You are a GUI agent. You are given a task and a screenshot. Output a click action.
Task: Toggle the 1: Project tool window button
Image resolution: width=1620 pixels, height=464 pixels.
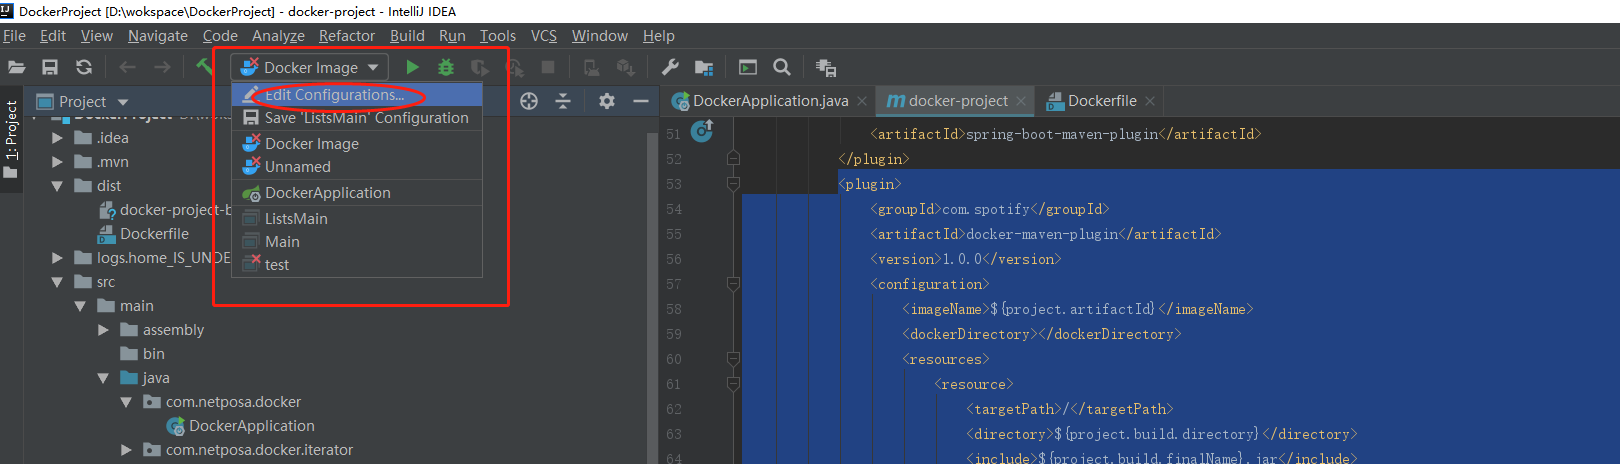tap(11, 140)
